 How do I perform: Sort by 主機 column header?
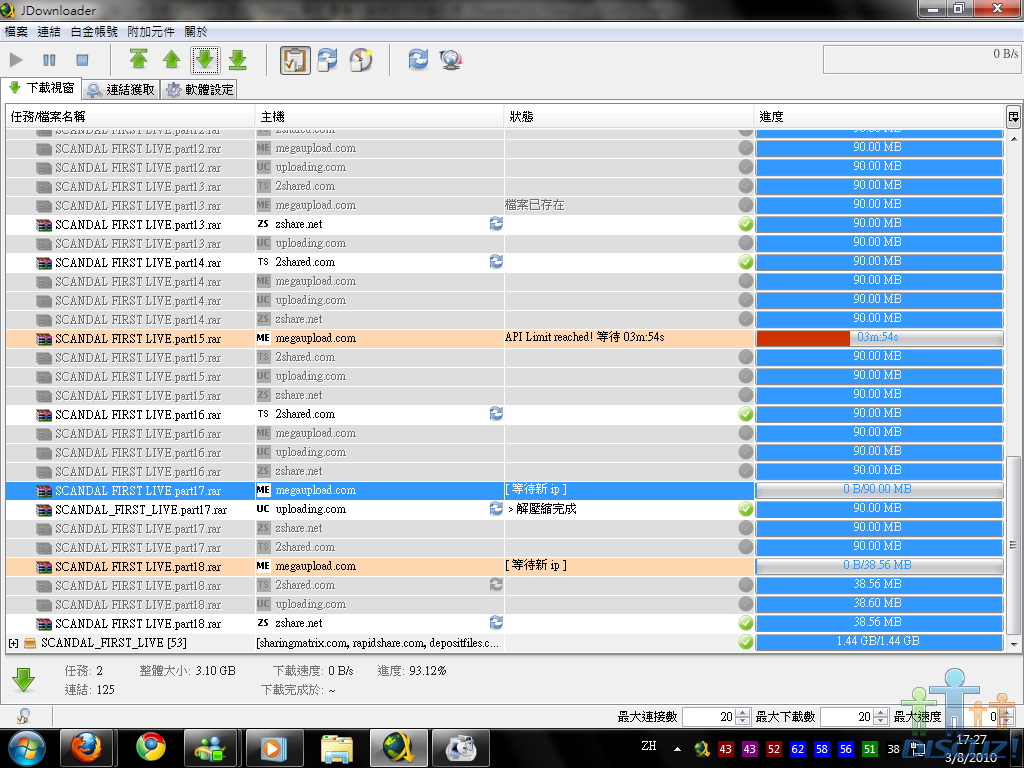point(379,116)
